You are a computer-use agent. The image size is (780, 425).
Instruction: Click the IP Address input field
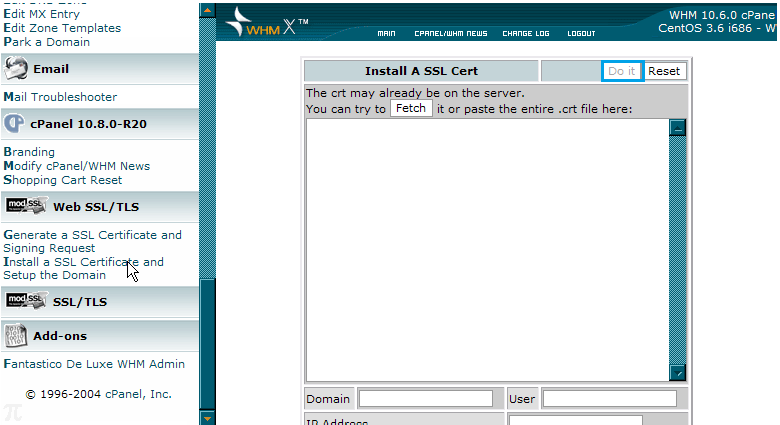[x=576, y=421]
